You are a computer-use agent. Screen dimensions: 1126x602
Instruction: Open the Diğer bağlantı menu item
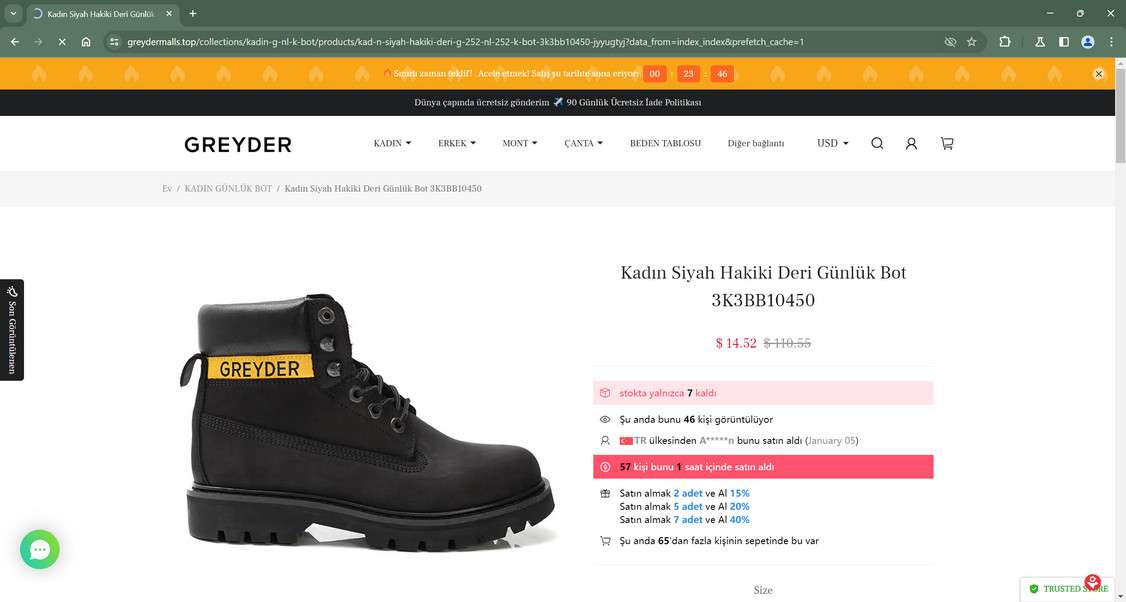[x=755, y=143]
